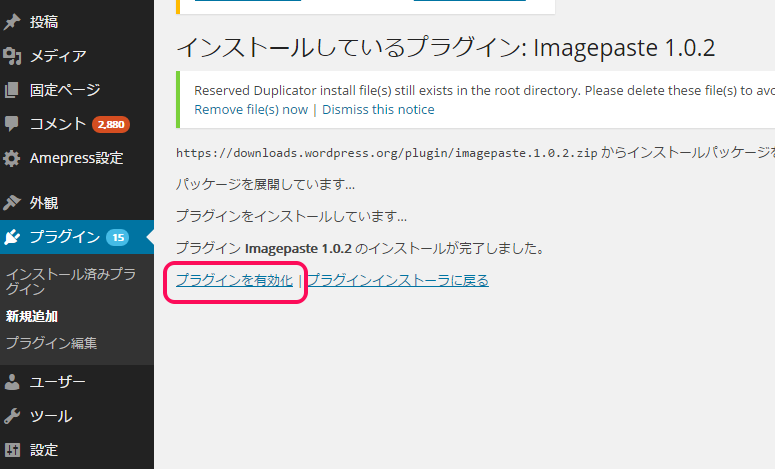
Task: Click the Remove file(s) now link
Action: pos(250,109)
